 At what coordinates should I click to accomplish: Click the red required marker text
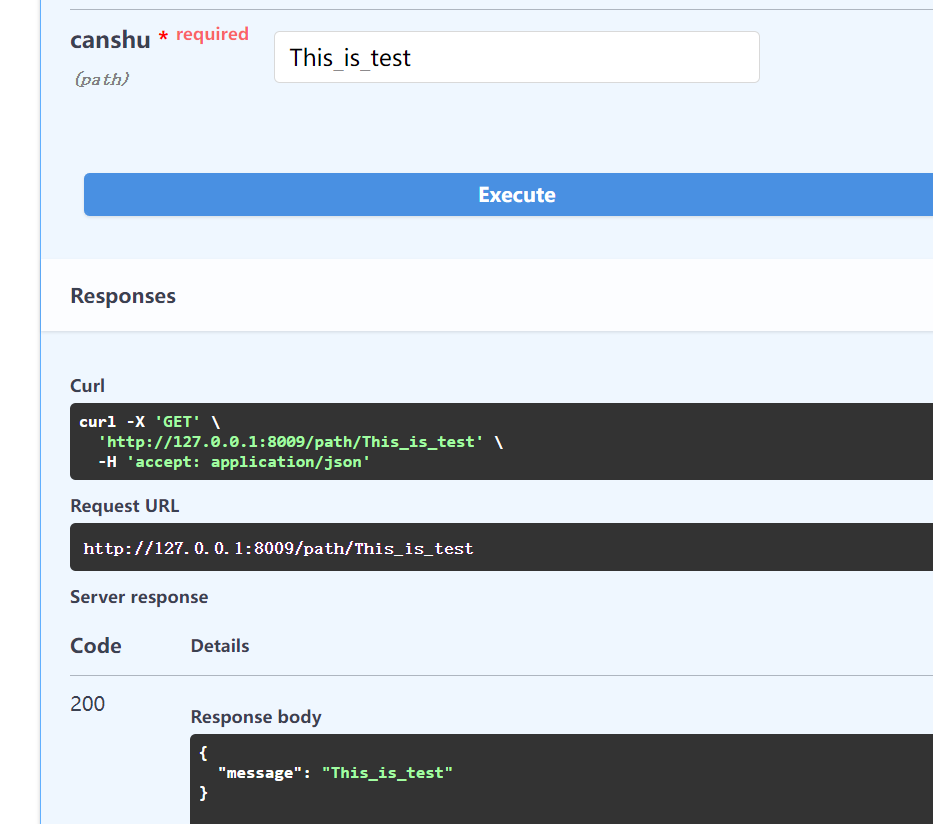point(212,34)
